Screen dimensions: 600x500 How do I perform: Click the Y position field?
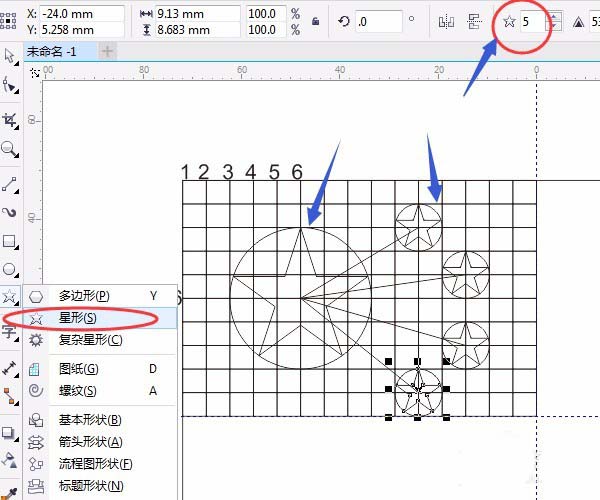click(82, 29)
